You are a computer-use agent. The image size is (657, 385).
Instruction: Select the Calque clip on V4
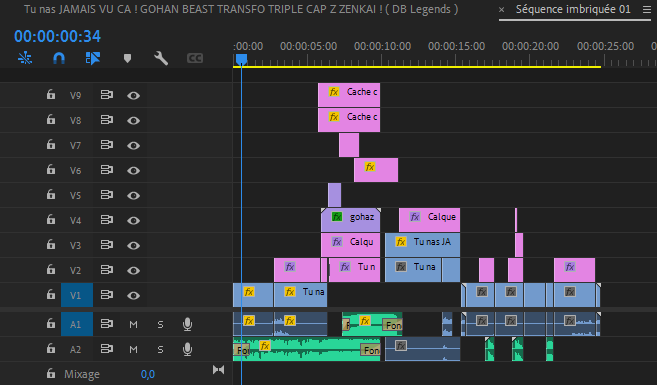click(429, 220)
